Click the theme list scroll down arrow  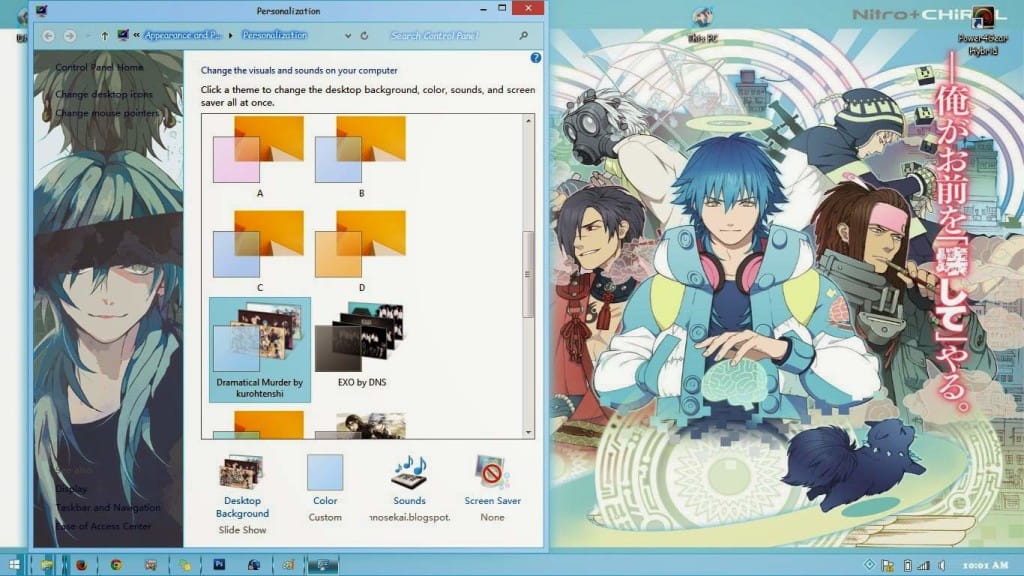point(528,432)
